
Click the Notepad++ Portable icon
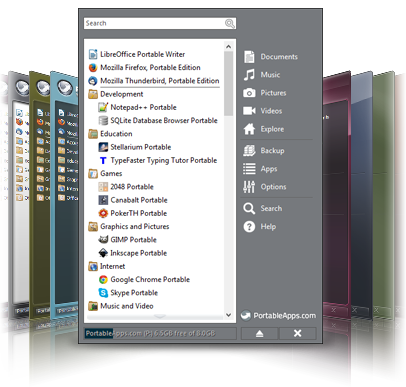tap(103, 107)
